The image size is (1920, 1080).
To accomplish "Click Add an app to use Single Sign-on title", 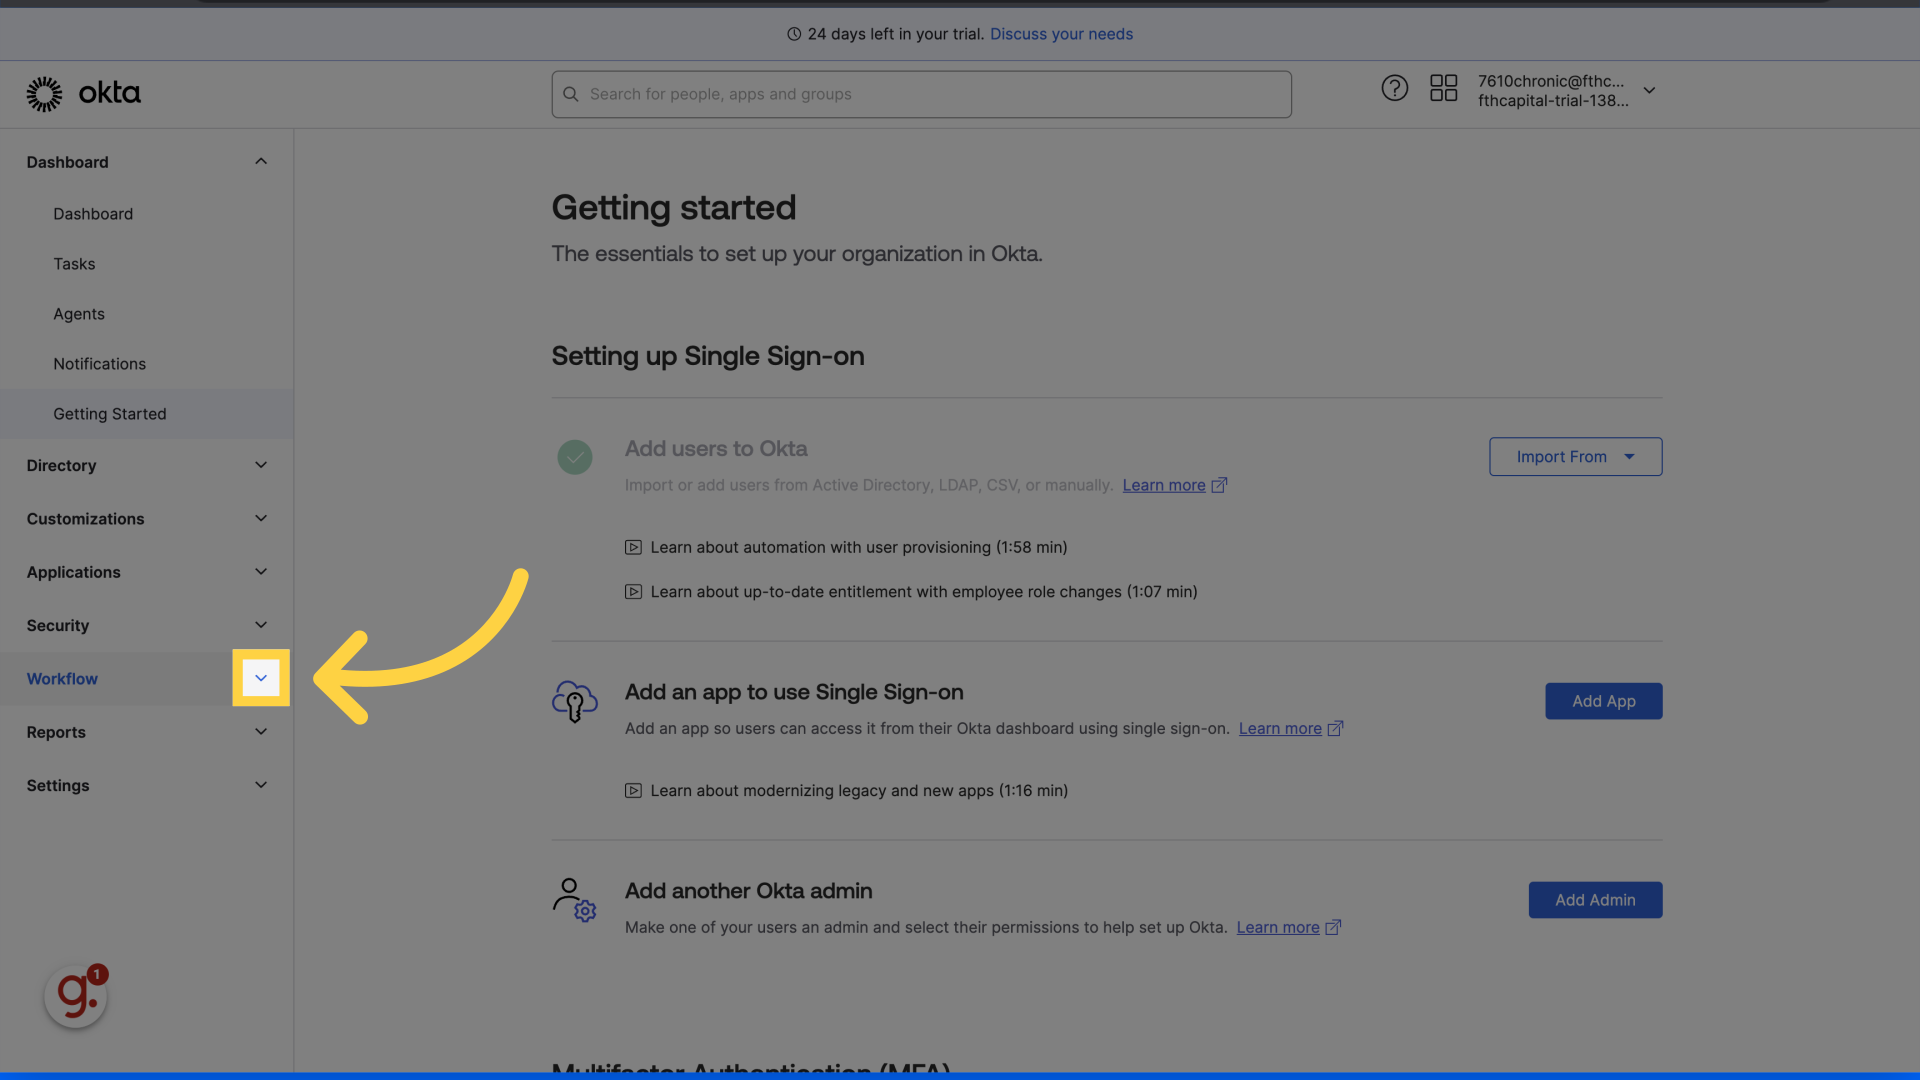I will 794,692.
